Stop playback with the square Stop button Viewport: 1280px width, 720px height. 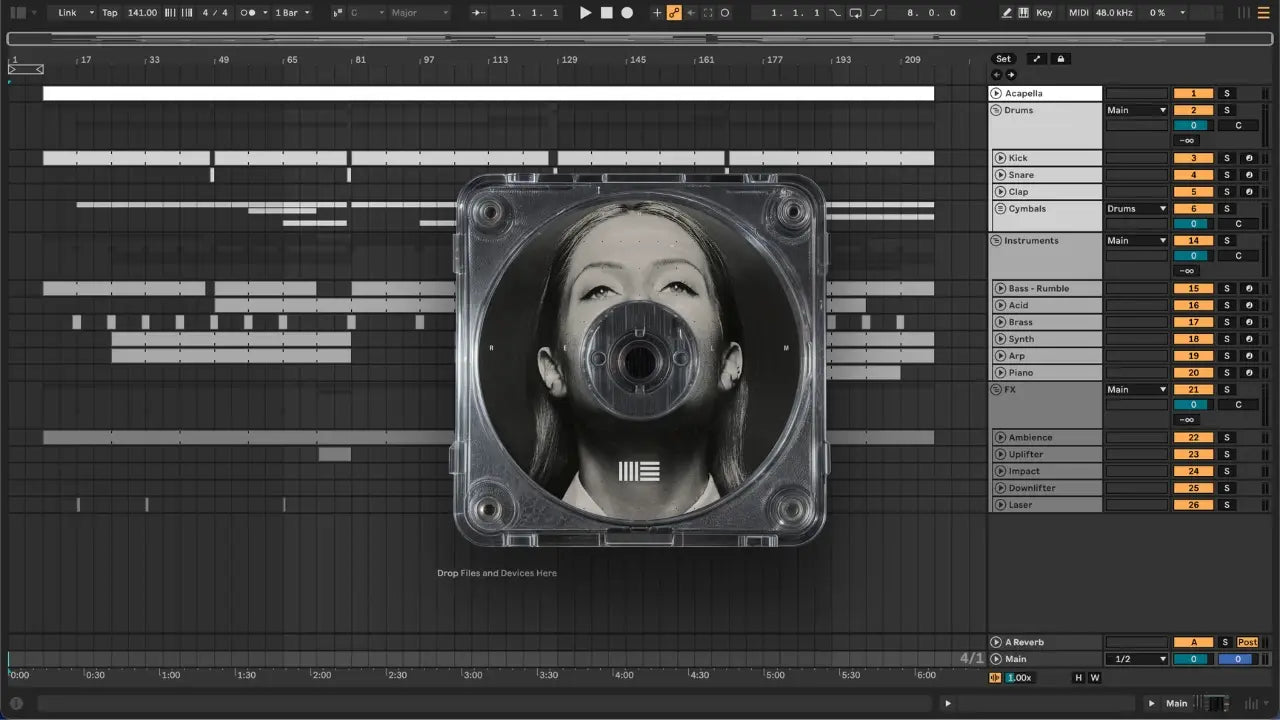606,13
